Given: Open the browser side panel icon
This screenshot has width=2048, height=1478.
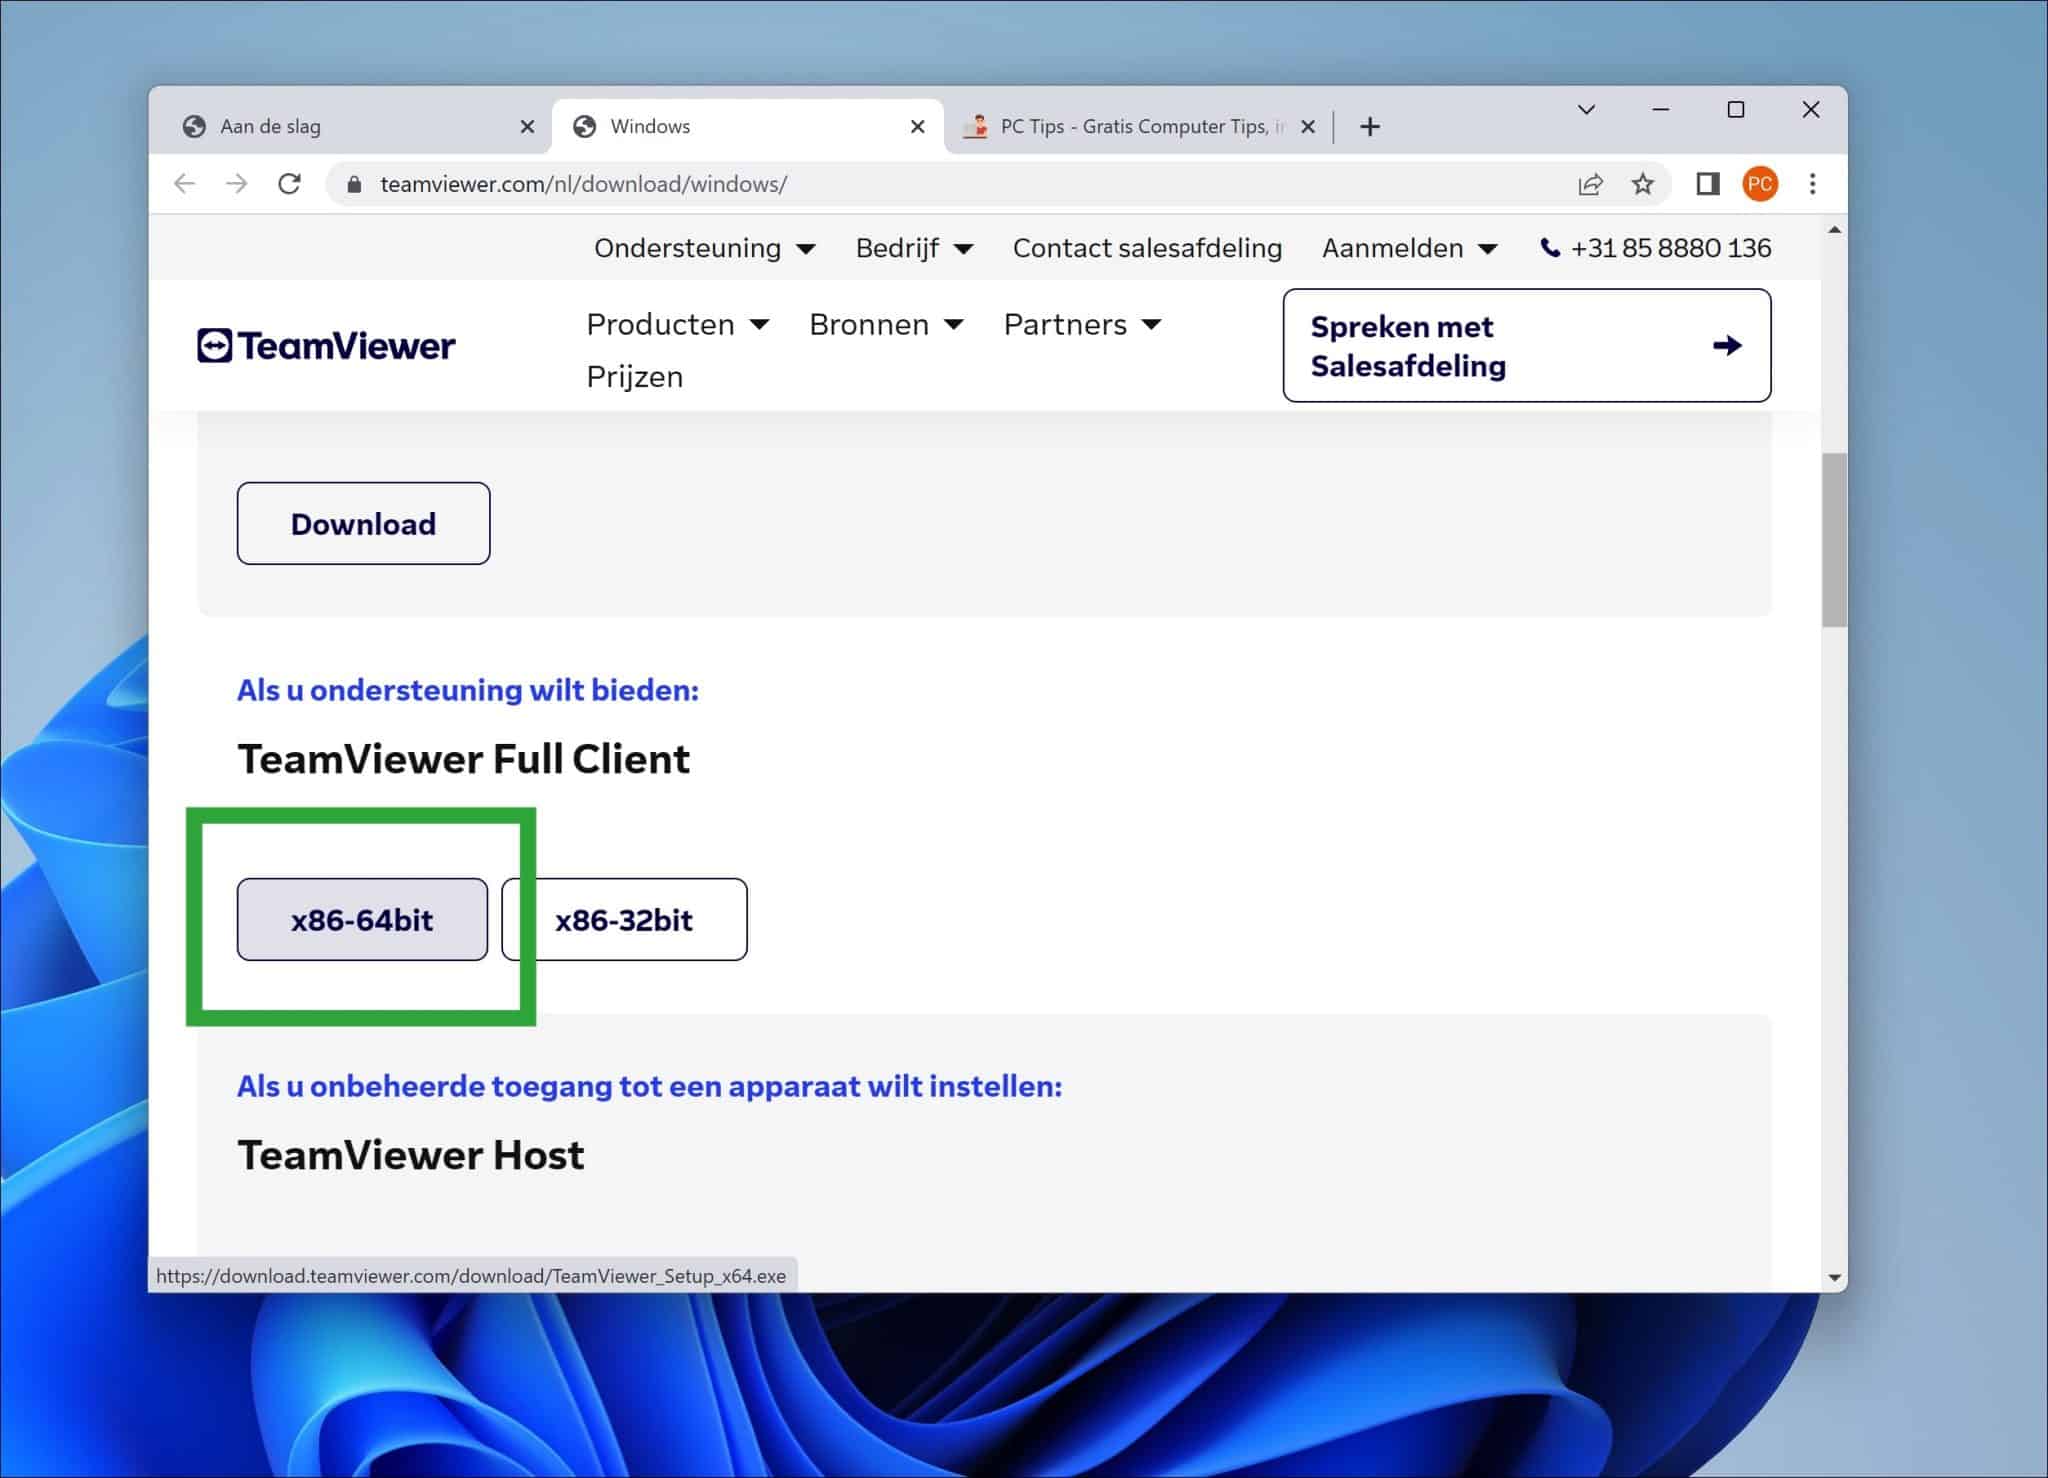Looking at the screenshot, I should [x=1708, y=183].
